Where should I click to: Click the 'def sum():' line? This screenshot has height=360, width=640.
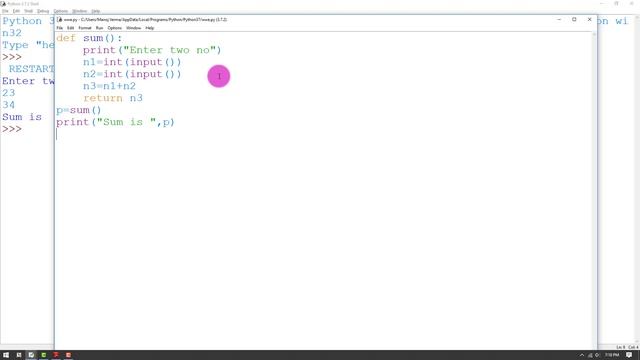click(x=89, y=38)
